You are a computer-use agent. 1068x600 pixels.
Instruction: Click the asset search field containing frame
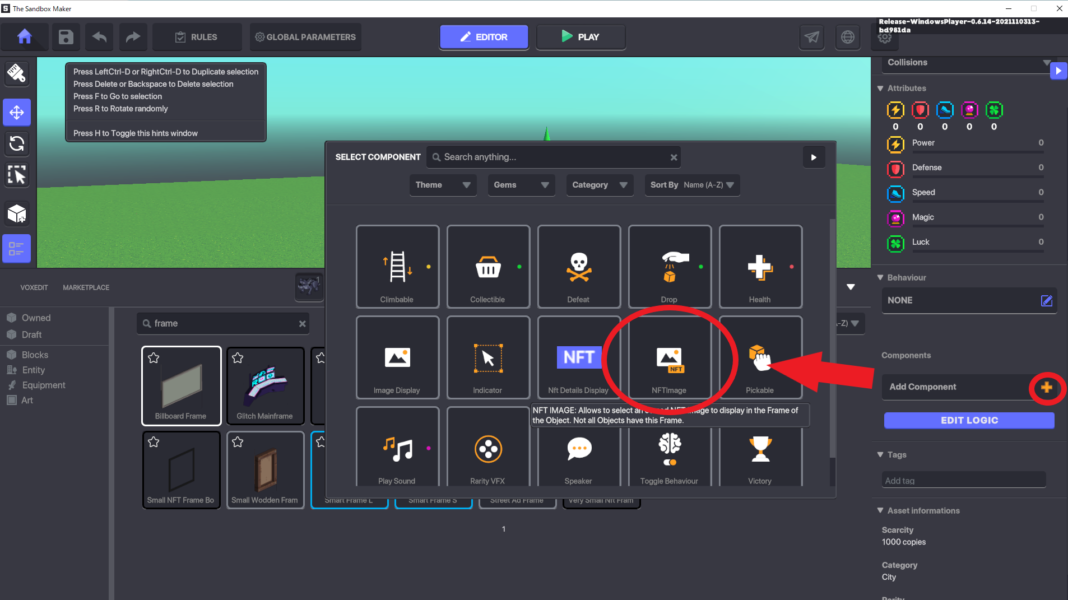point(223,323)
